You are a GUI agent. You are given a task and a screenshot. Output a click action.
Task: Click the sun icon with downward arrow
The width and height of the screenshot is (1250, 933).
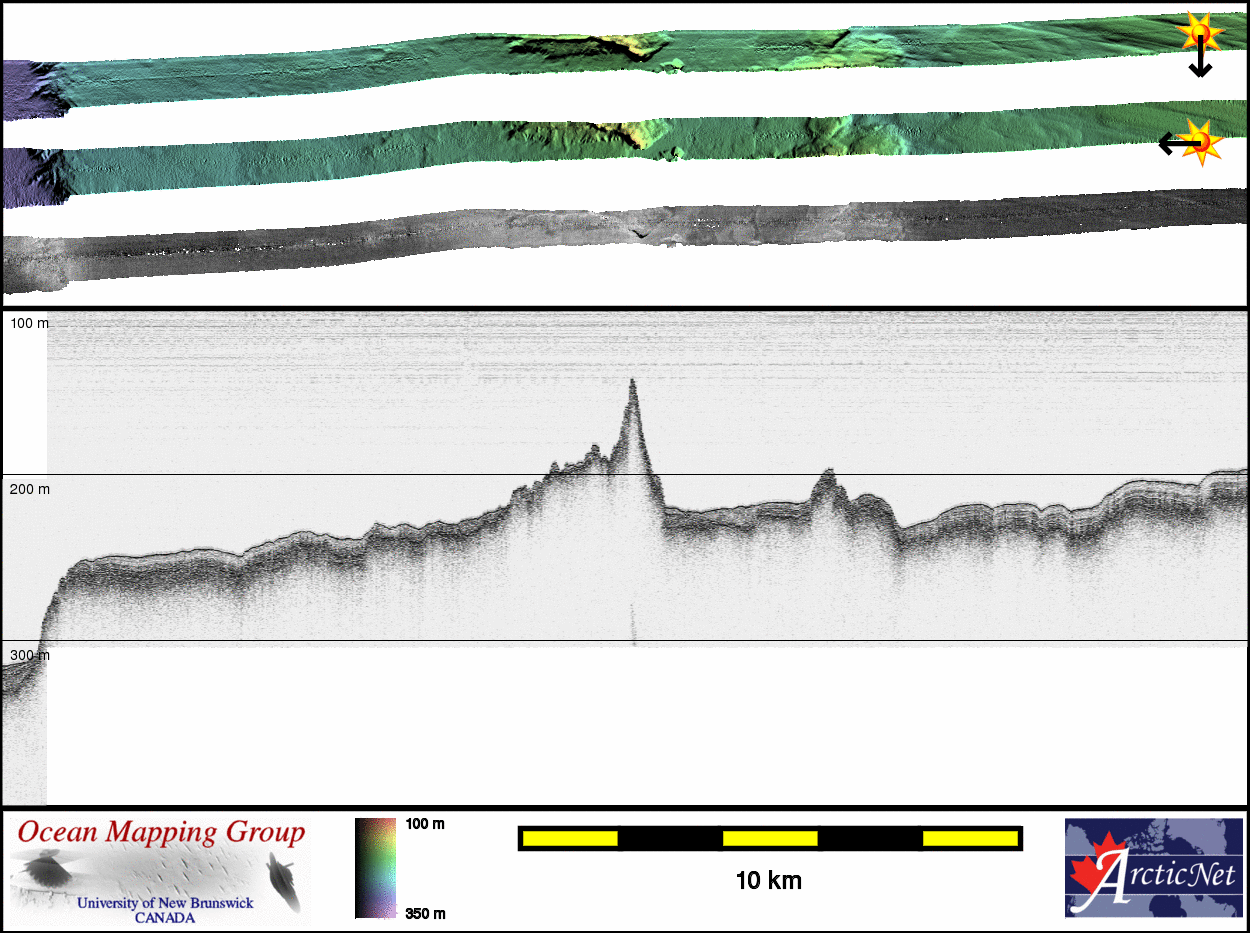click(1199, 35)
